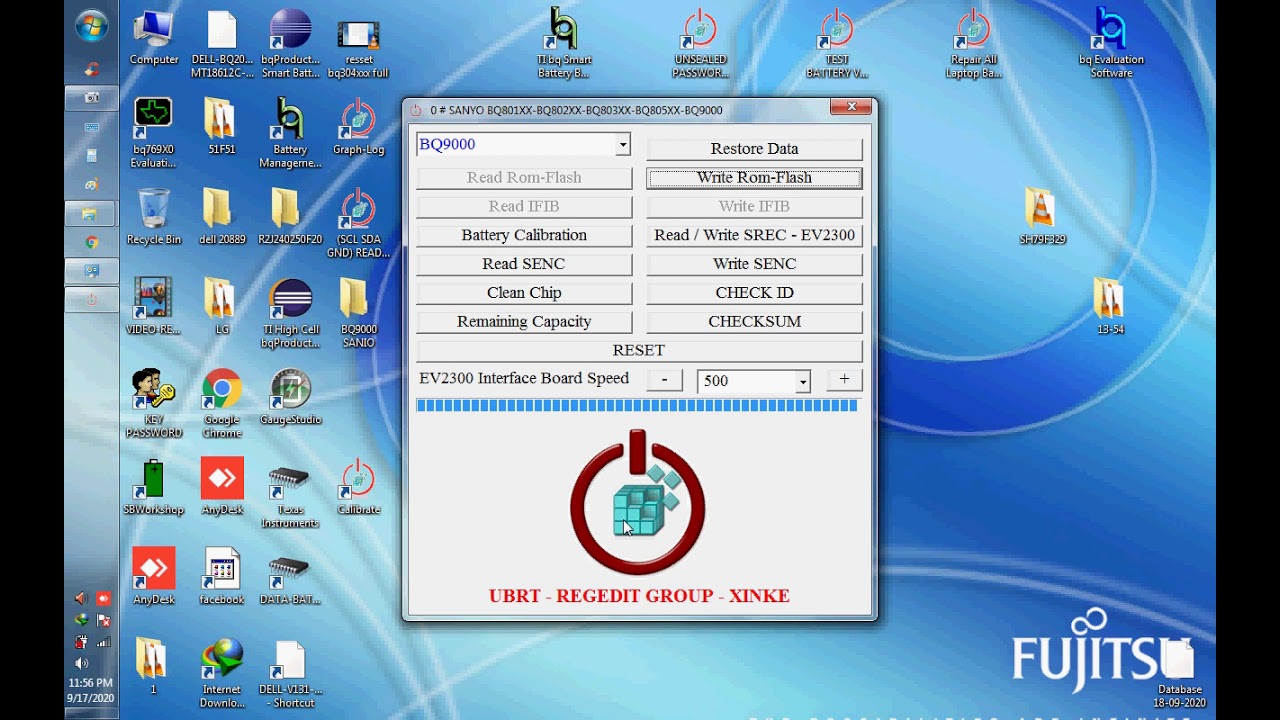Open the facebook shortcut file
Viewport: 1280px width, 720px height.
pos(222,576)
